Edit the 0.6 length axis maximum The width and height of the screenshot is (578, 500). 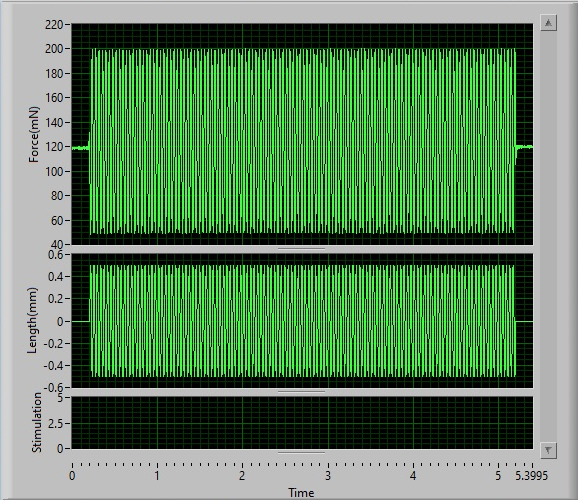click(x=56, y=255)
